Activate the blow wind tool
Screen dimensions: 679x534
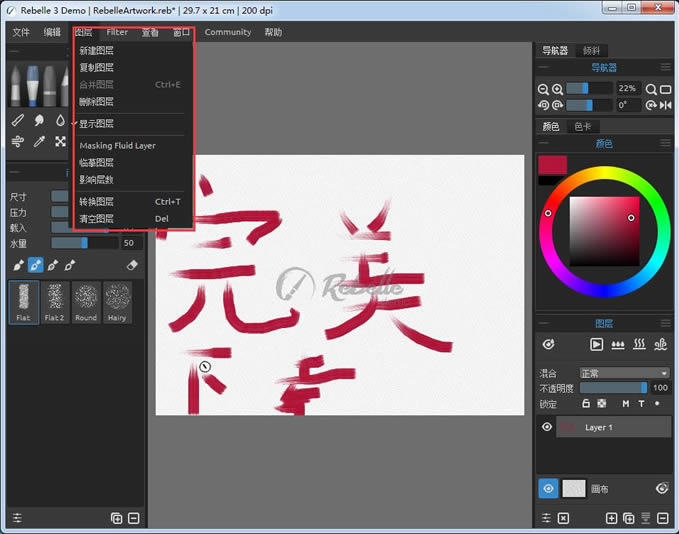tap(17, 141)
